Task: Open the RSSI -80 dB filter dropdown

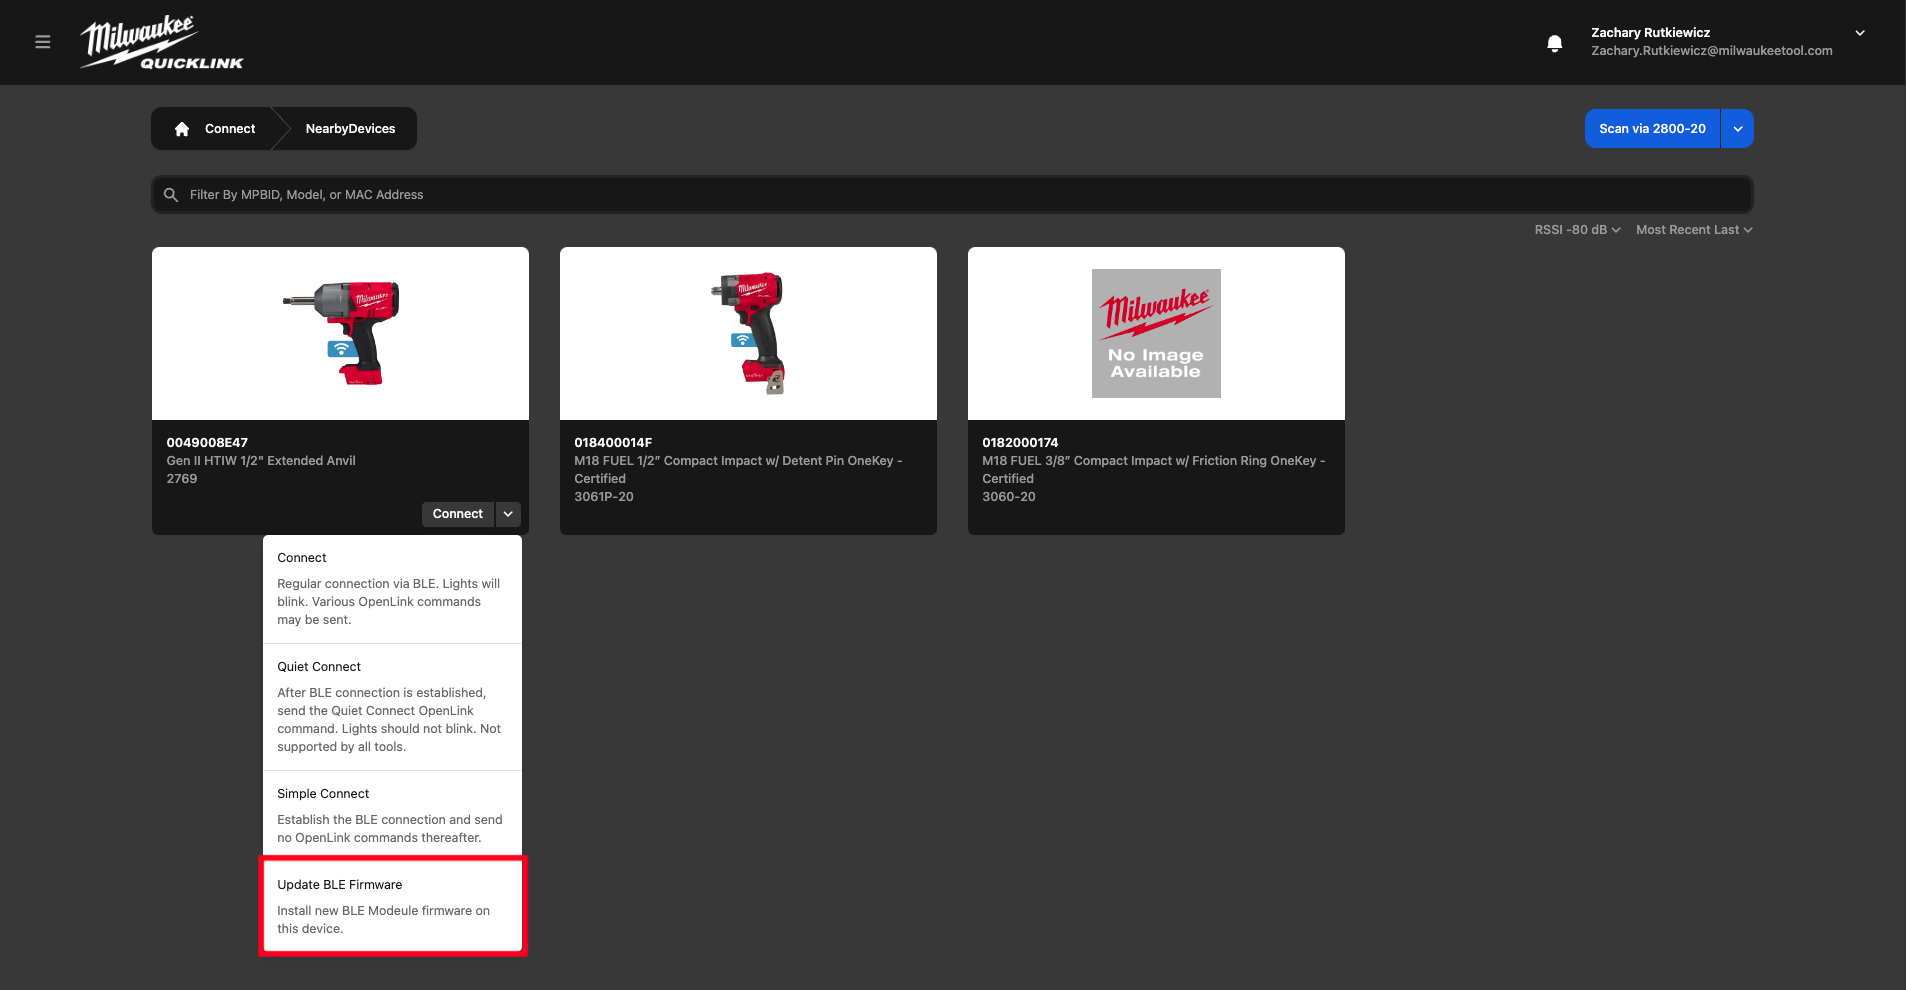Action: pyautogui.click(x=1577, y=230)
